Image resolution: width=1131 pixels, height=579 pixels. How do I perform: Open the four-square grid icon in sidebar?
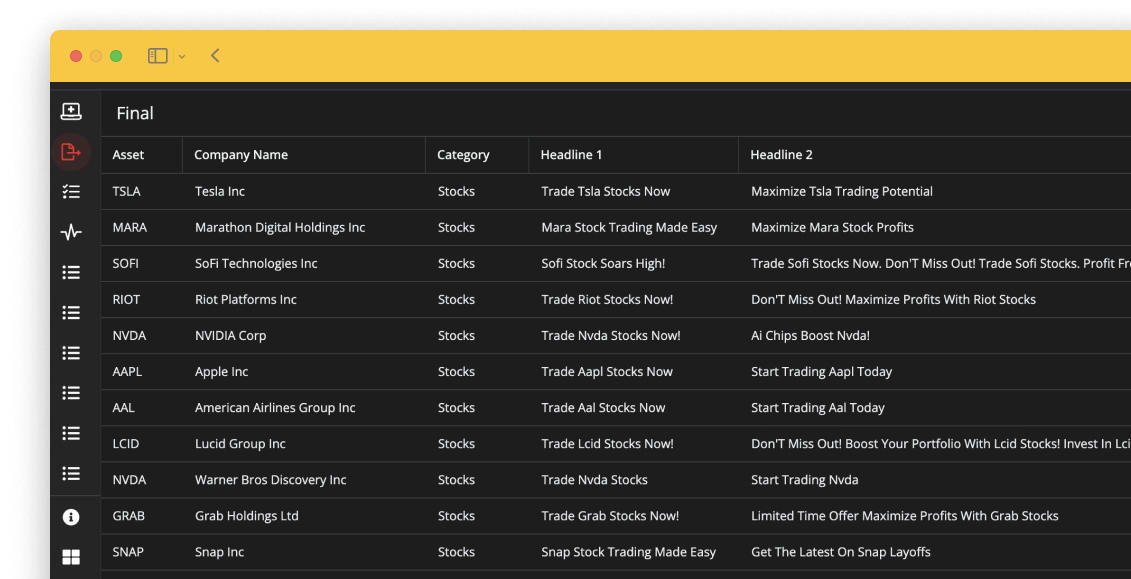click(x=71, y=557)
